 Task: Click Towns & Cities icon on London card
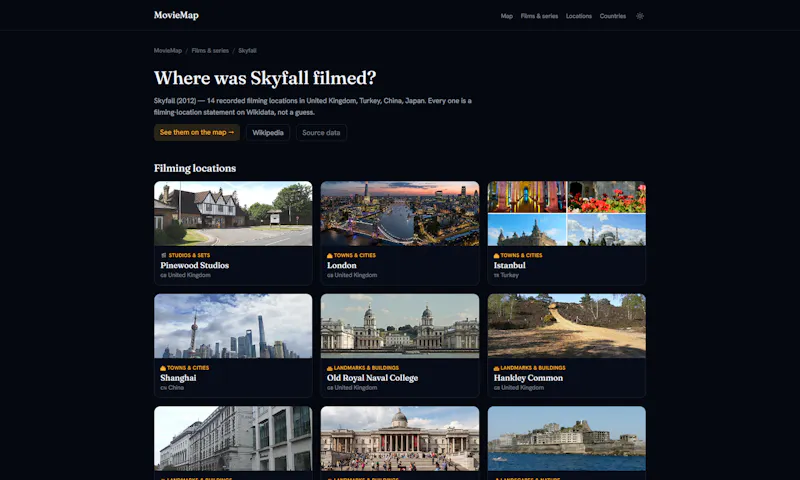tap(330, 255)
